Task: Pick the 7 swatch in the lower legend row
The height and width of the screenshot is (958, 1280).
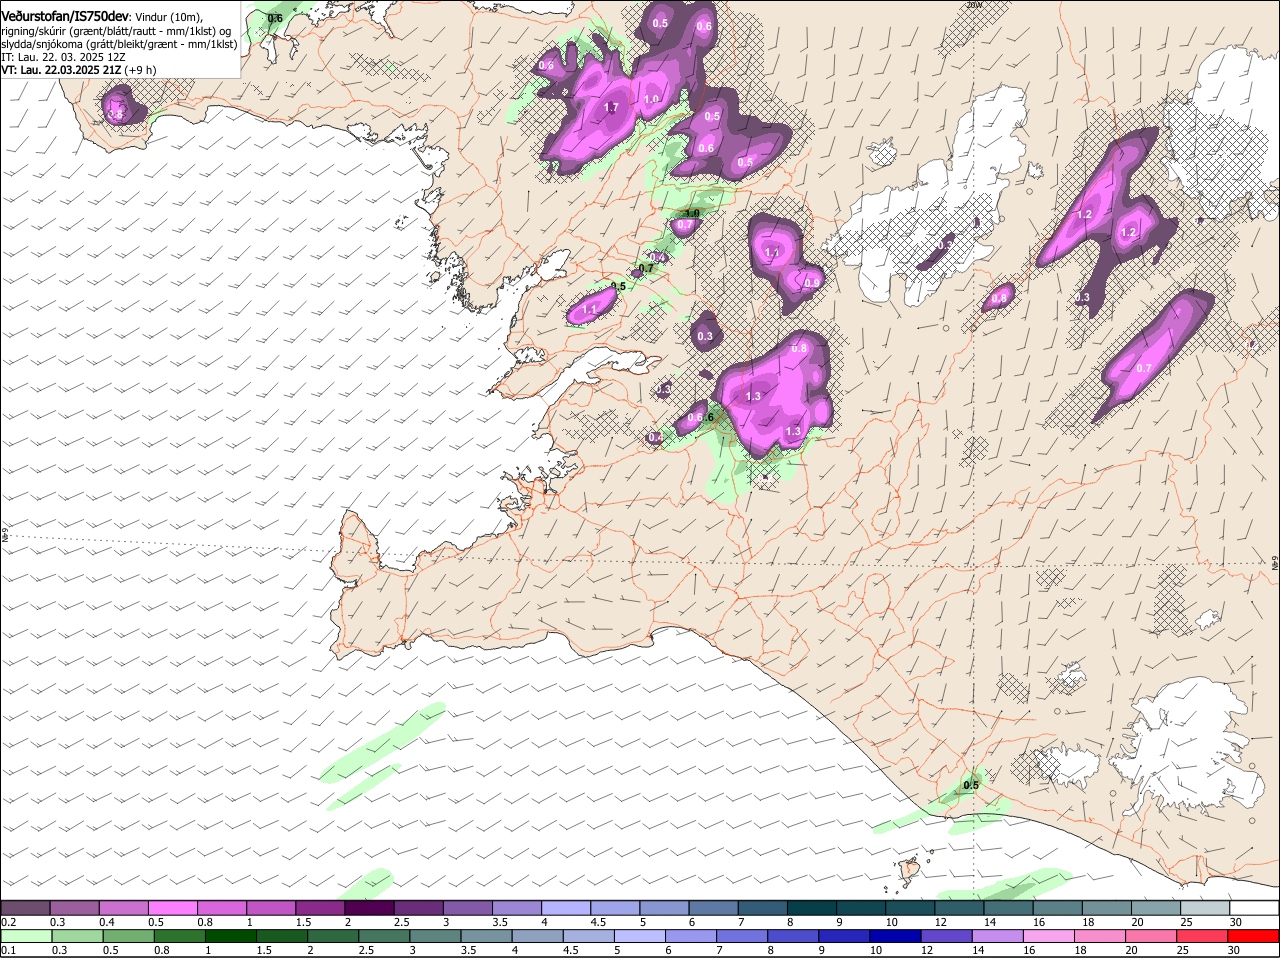Action: (742, 936)
